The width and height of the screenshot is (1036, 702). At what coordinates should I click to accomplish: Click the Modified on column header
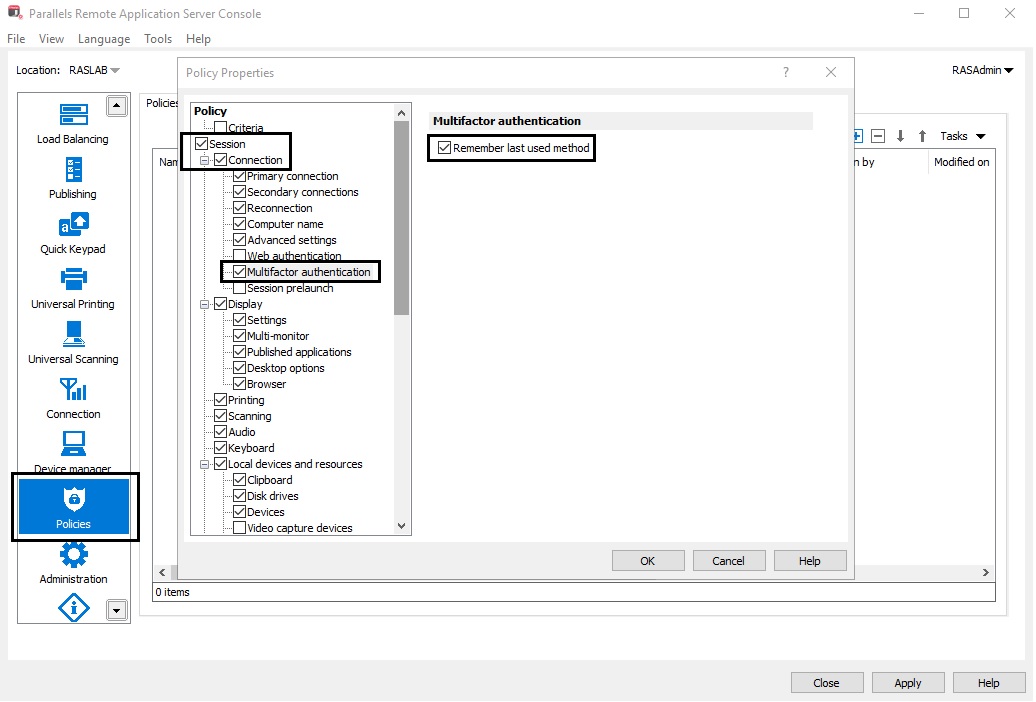(961, 162)
